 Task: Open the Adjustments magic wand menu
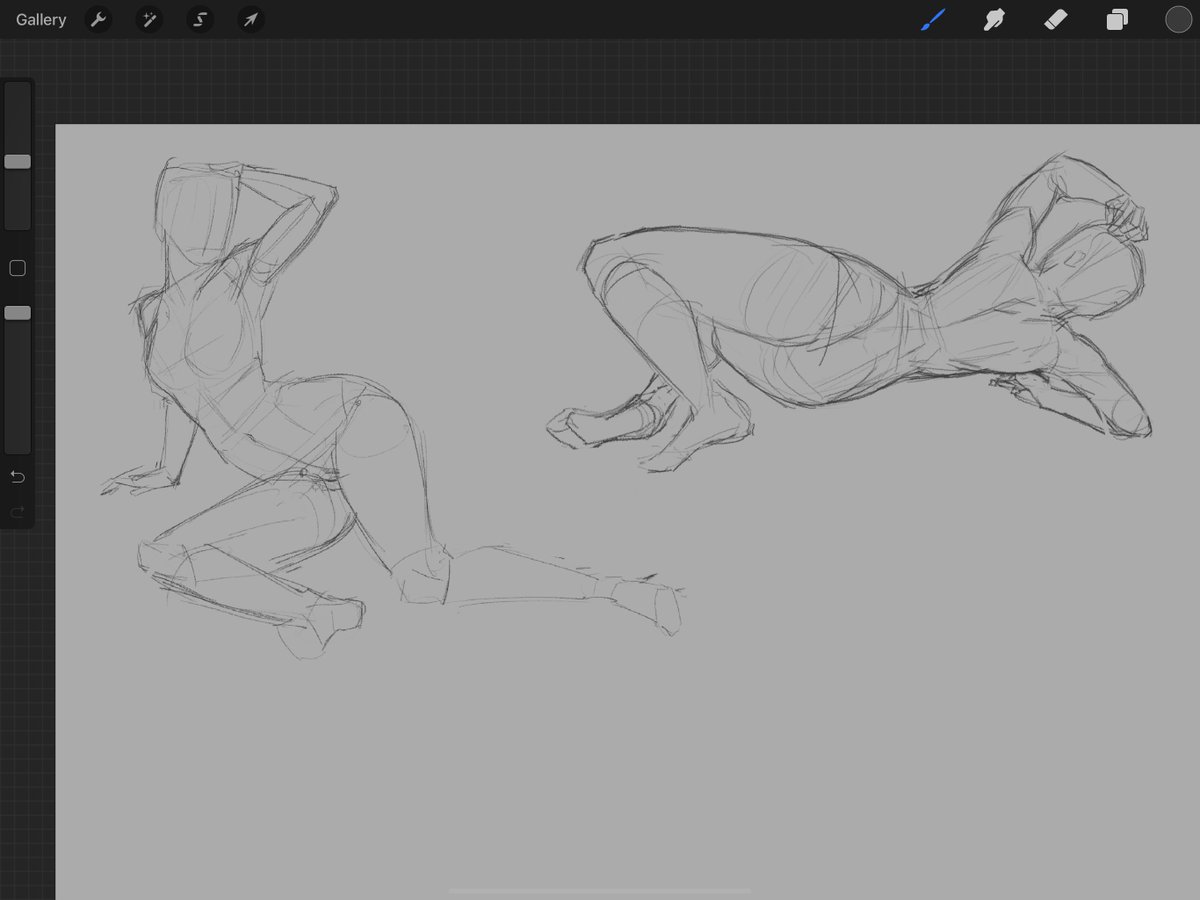pyautogui.click(x=149, y=20)
